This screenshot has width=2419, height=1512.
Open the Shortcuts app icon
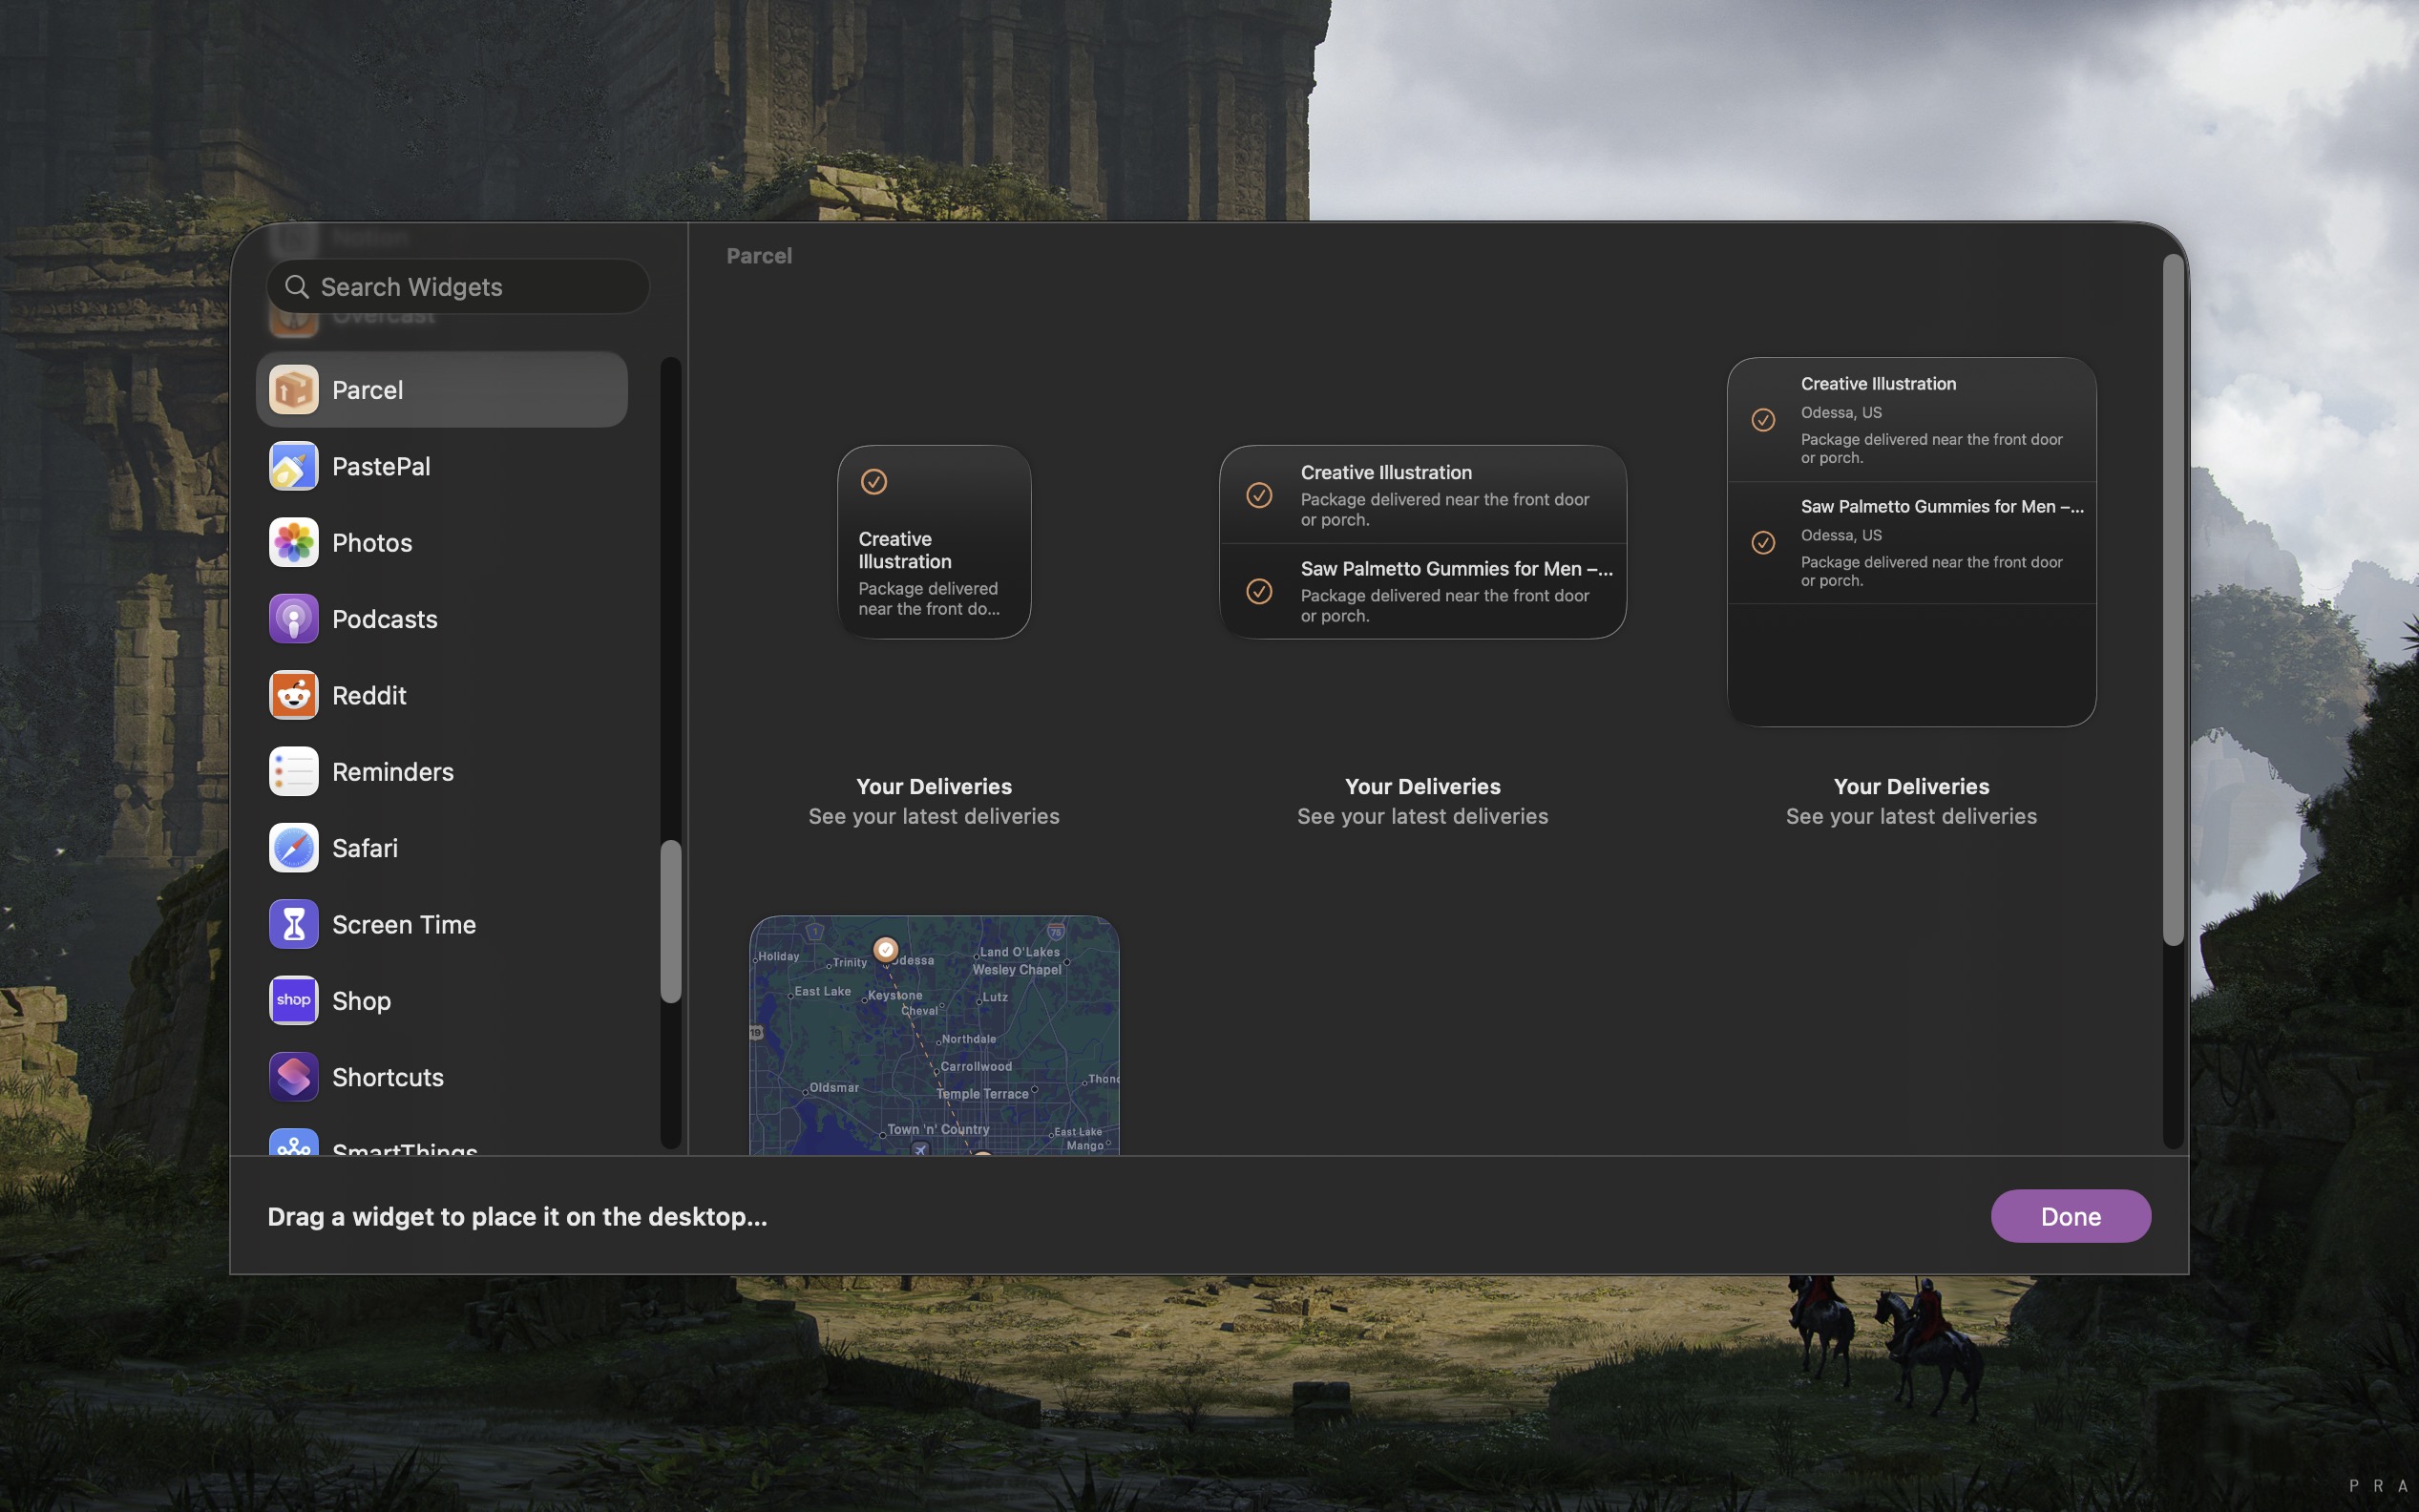pos(293,1077)
